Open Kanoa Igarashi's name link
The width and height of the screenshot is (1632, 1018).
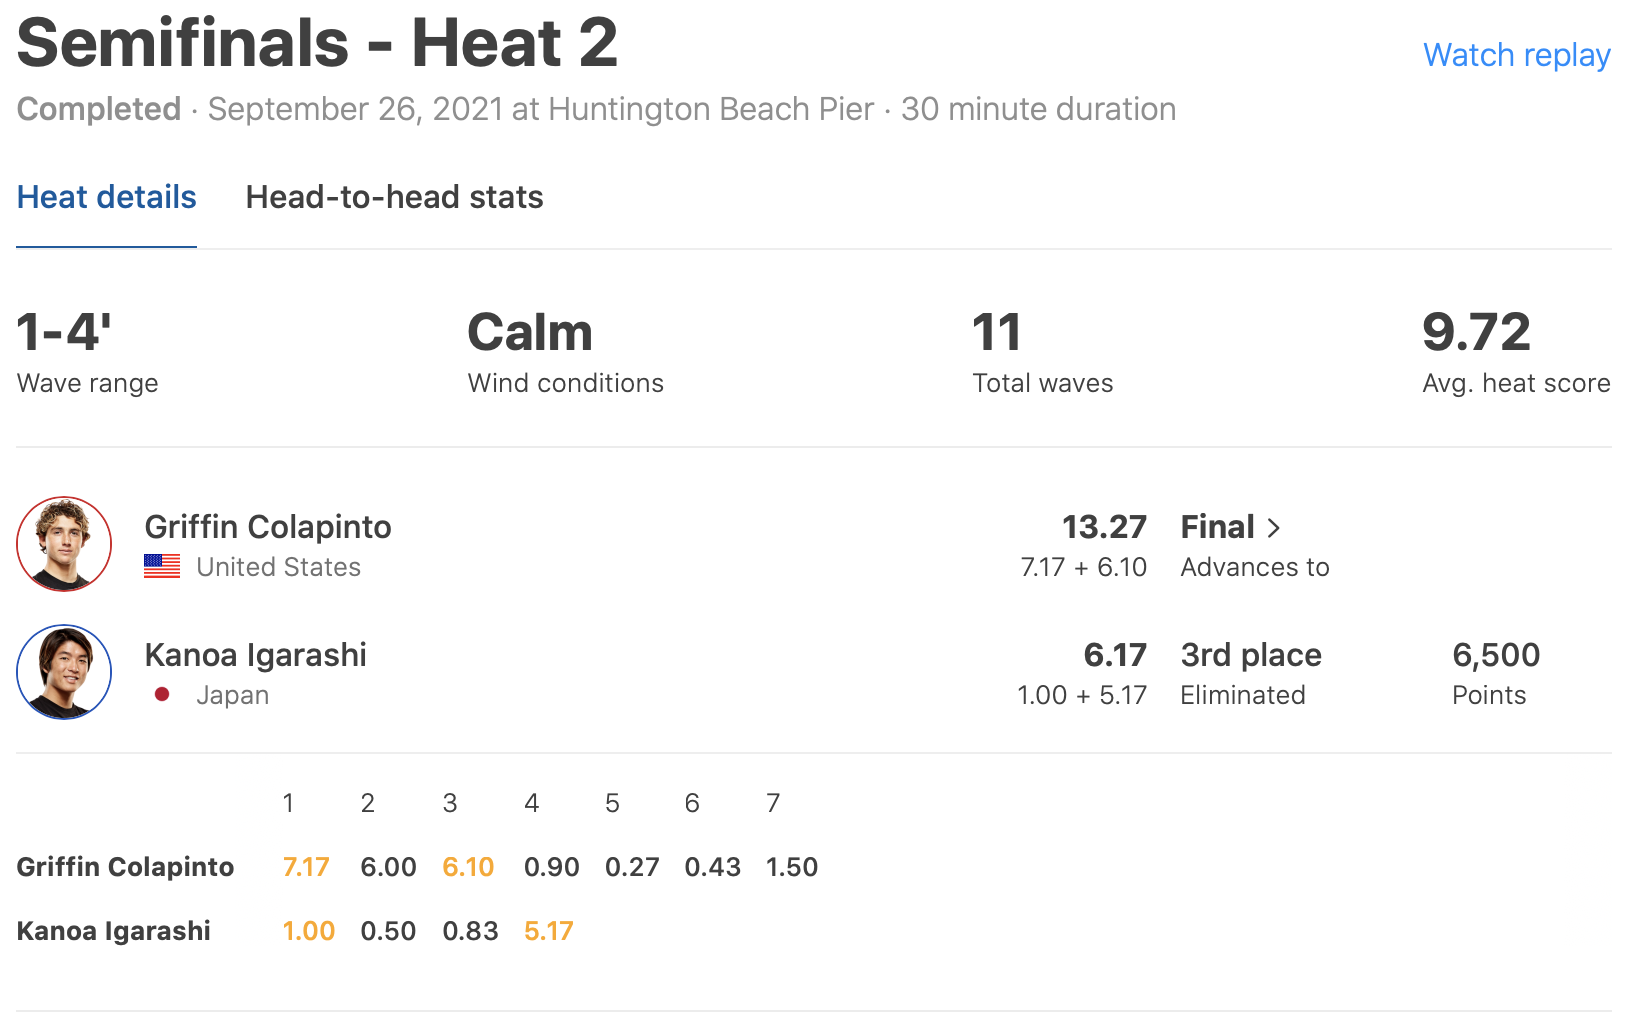click(256, 655)
